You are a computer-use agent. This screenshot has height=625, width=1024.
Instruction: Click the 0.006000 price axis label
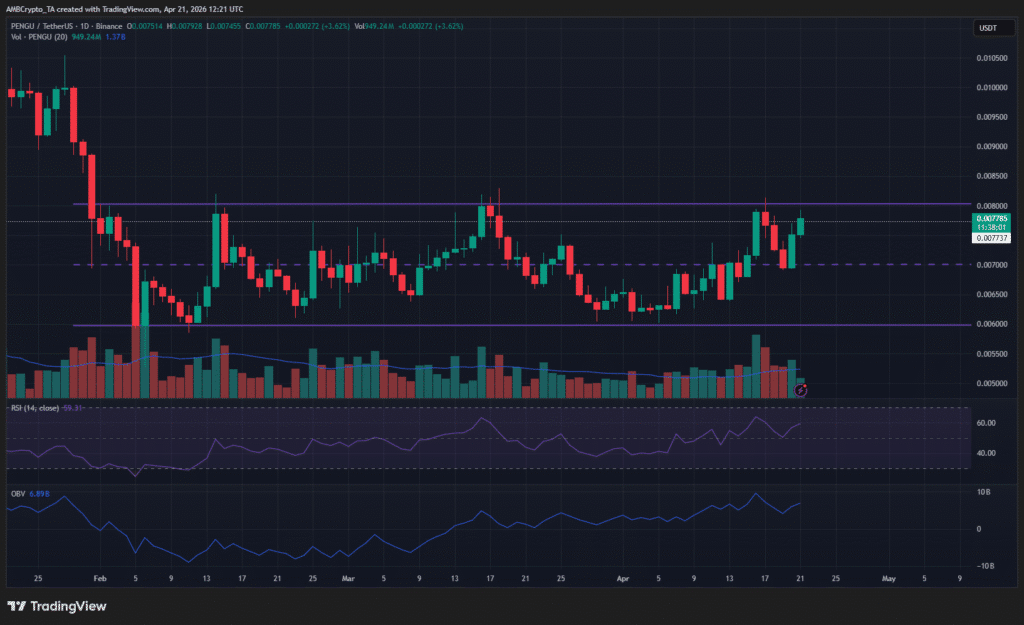[x=991, y=324]
